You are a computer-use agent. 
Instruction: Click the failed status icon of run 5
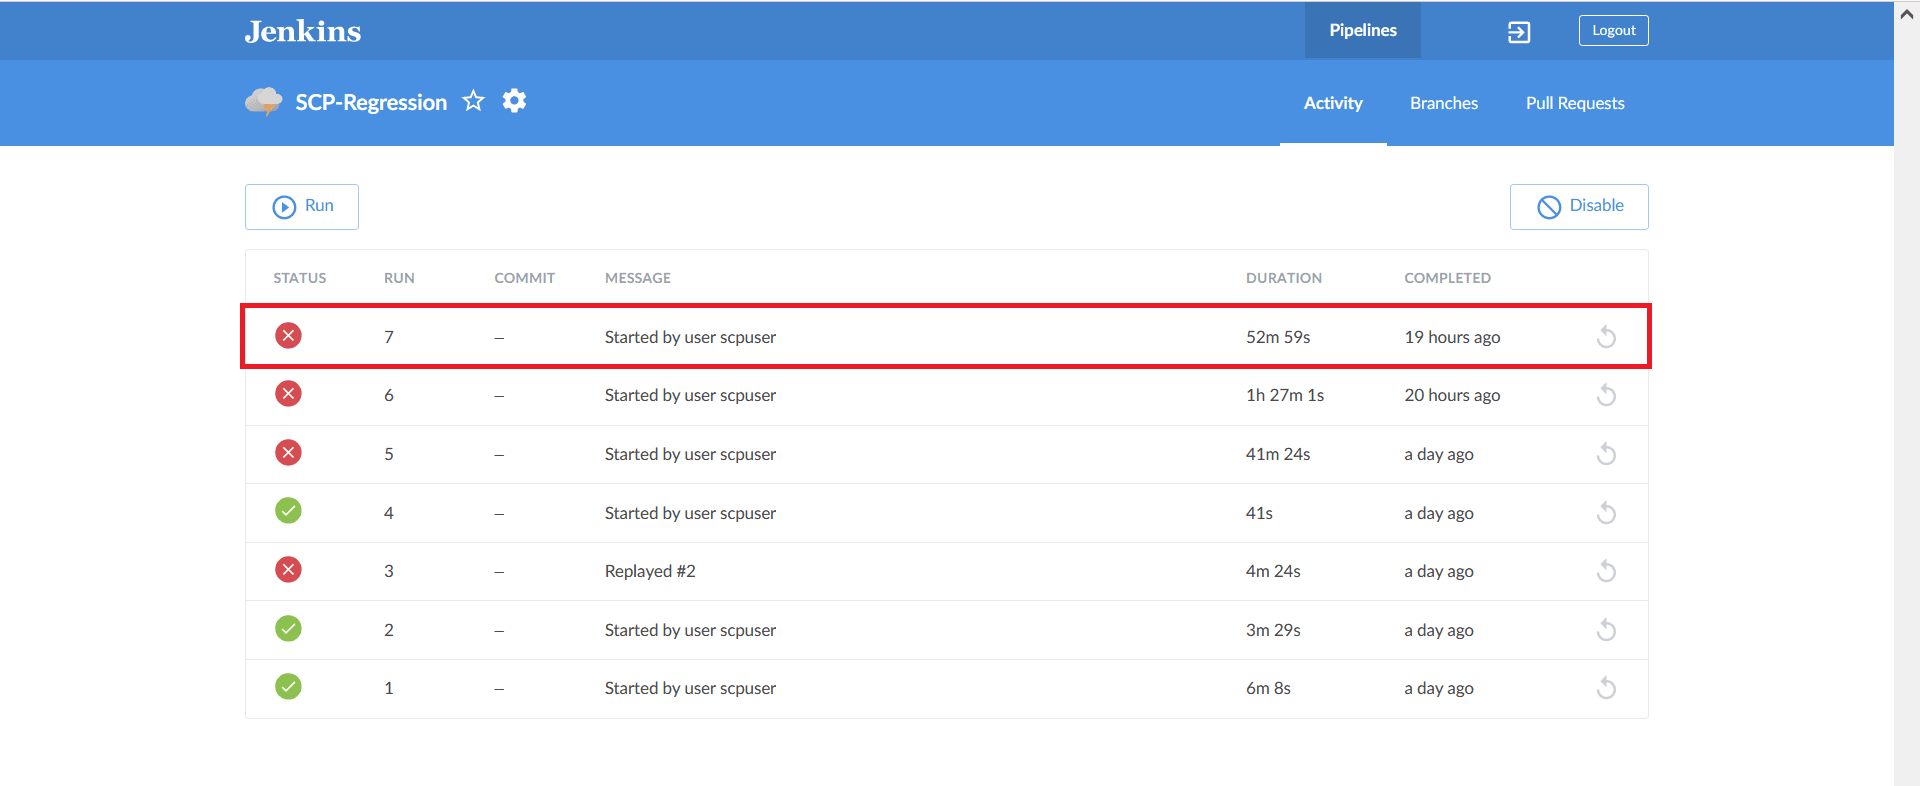pos(288,452)
